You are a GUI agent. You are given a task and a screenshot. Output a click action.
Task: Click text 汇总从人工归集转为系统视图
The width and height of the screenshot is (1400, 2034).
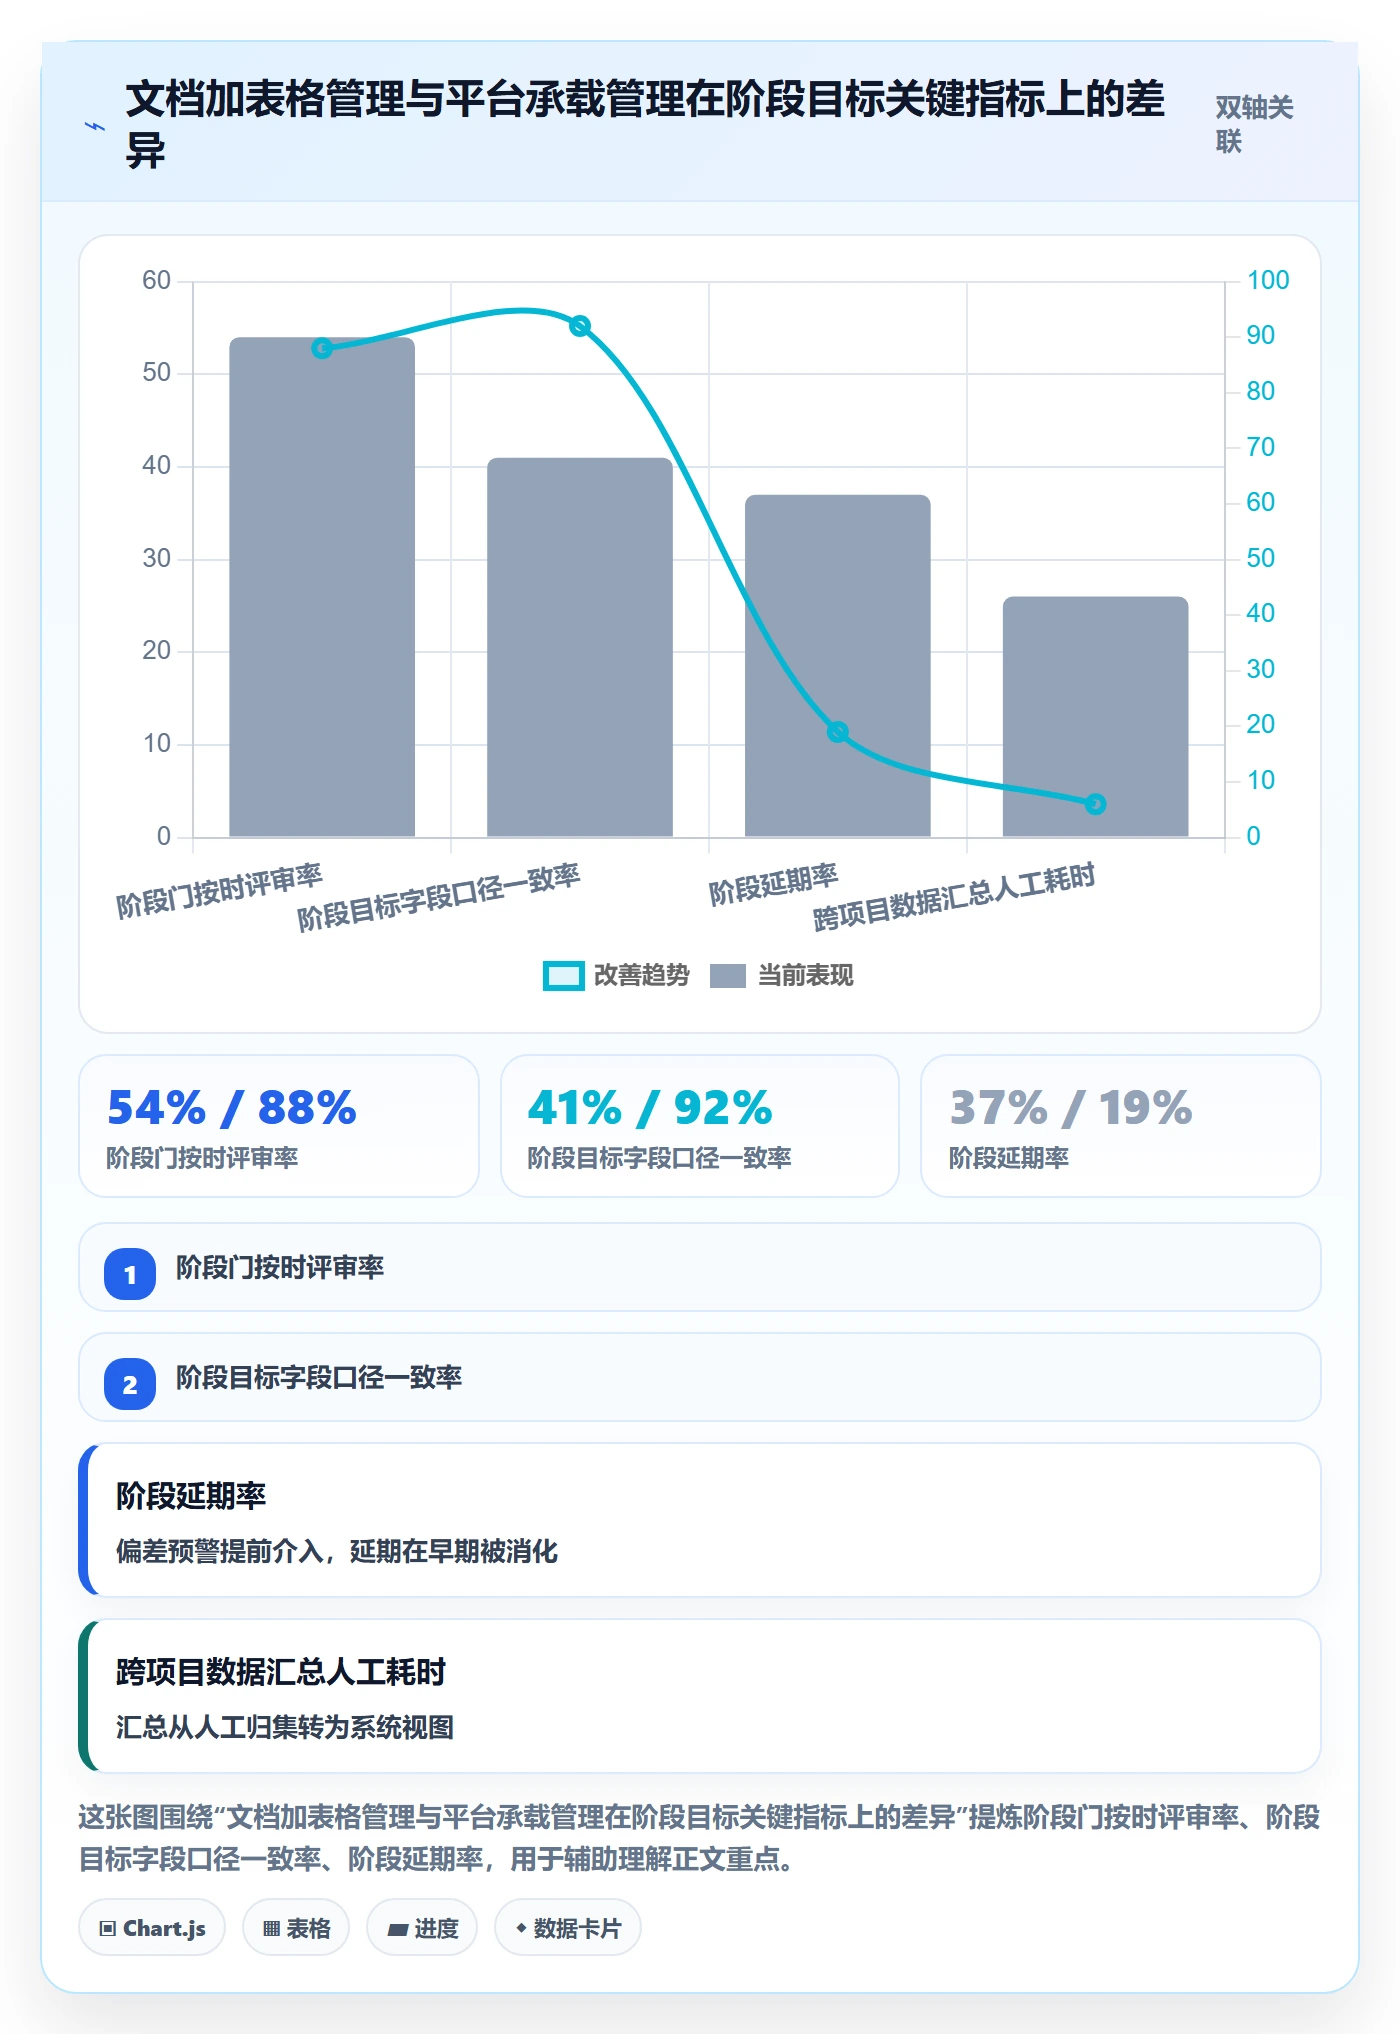click(285, 1727)
